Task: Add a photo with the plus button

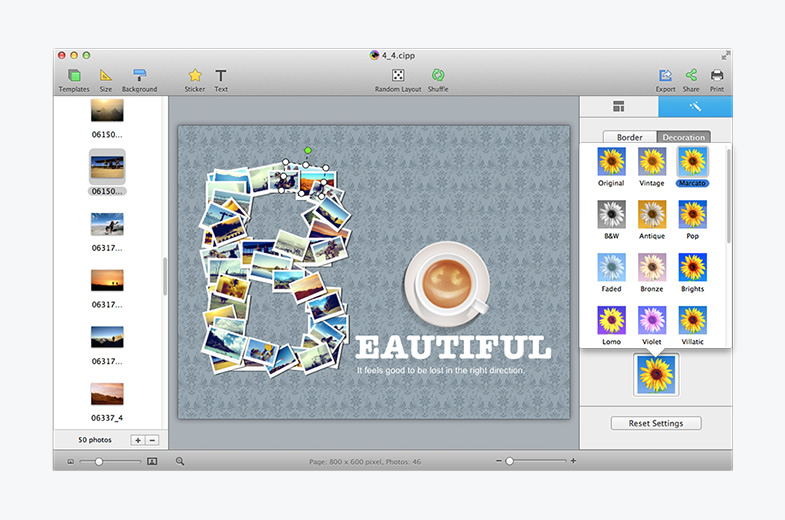Action: (137, 440)
